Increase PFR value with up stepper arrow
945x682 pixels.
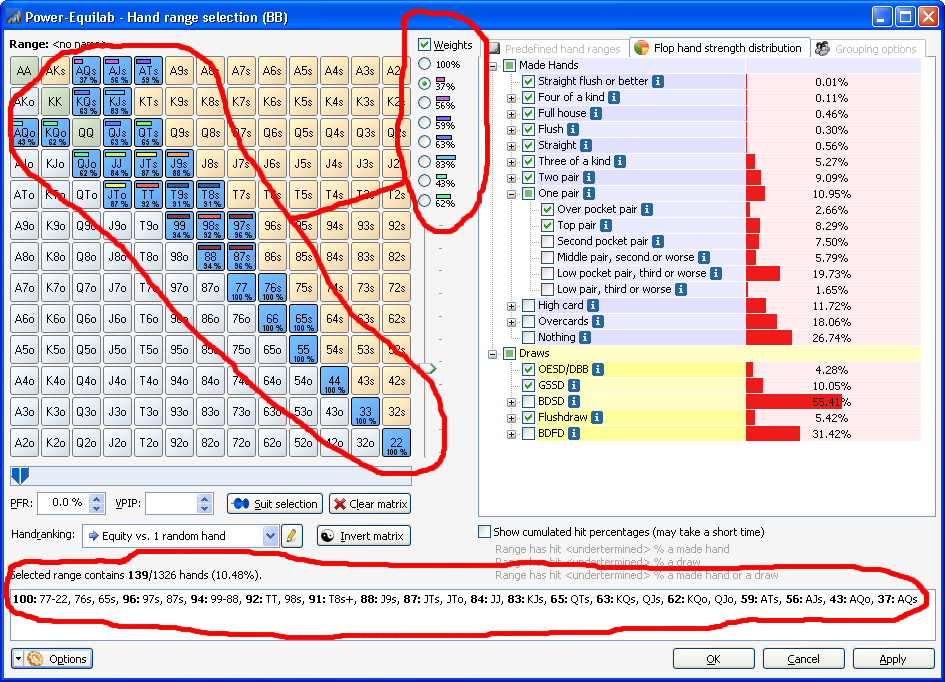(x=97, y=498)
